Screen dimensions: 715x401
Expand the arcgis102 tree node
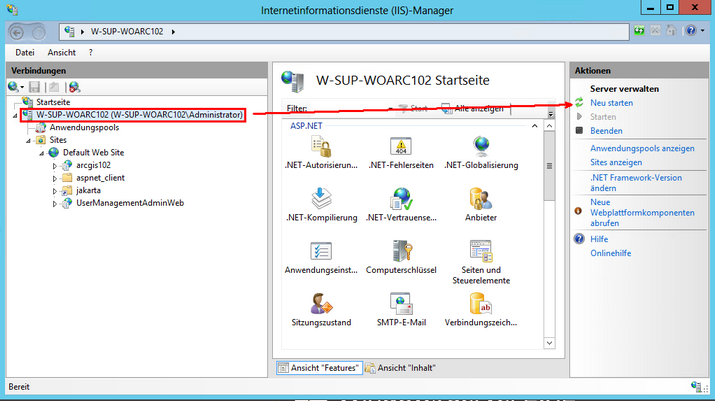(x=55, y=166)
